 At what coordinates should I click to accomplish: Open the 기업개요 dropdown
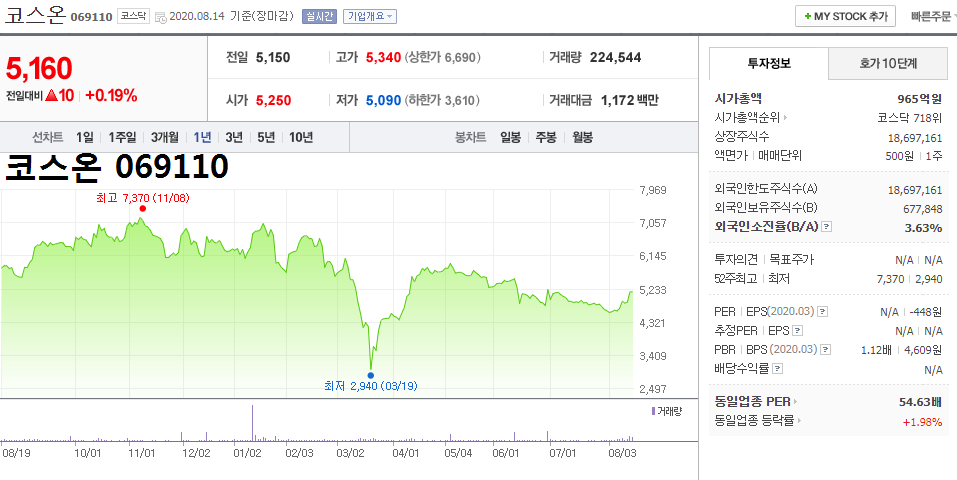(370, 16)
